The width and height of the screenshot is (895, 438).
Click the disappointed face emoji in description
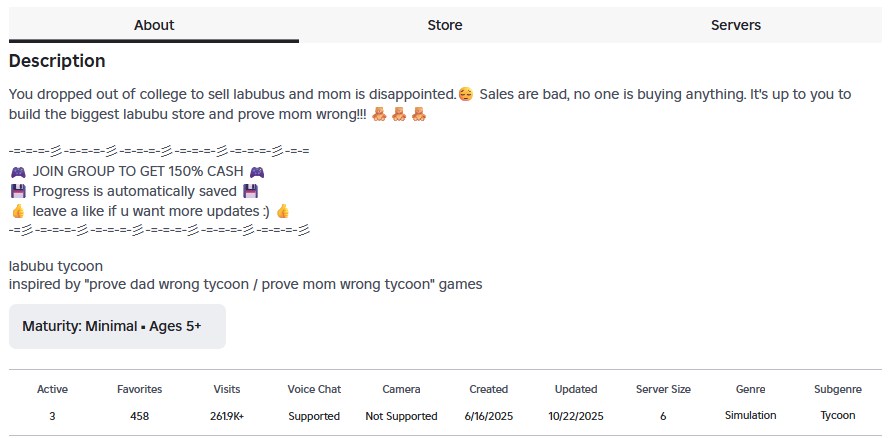tap(466, 94)
